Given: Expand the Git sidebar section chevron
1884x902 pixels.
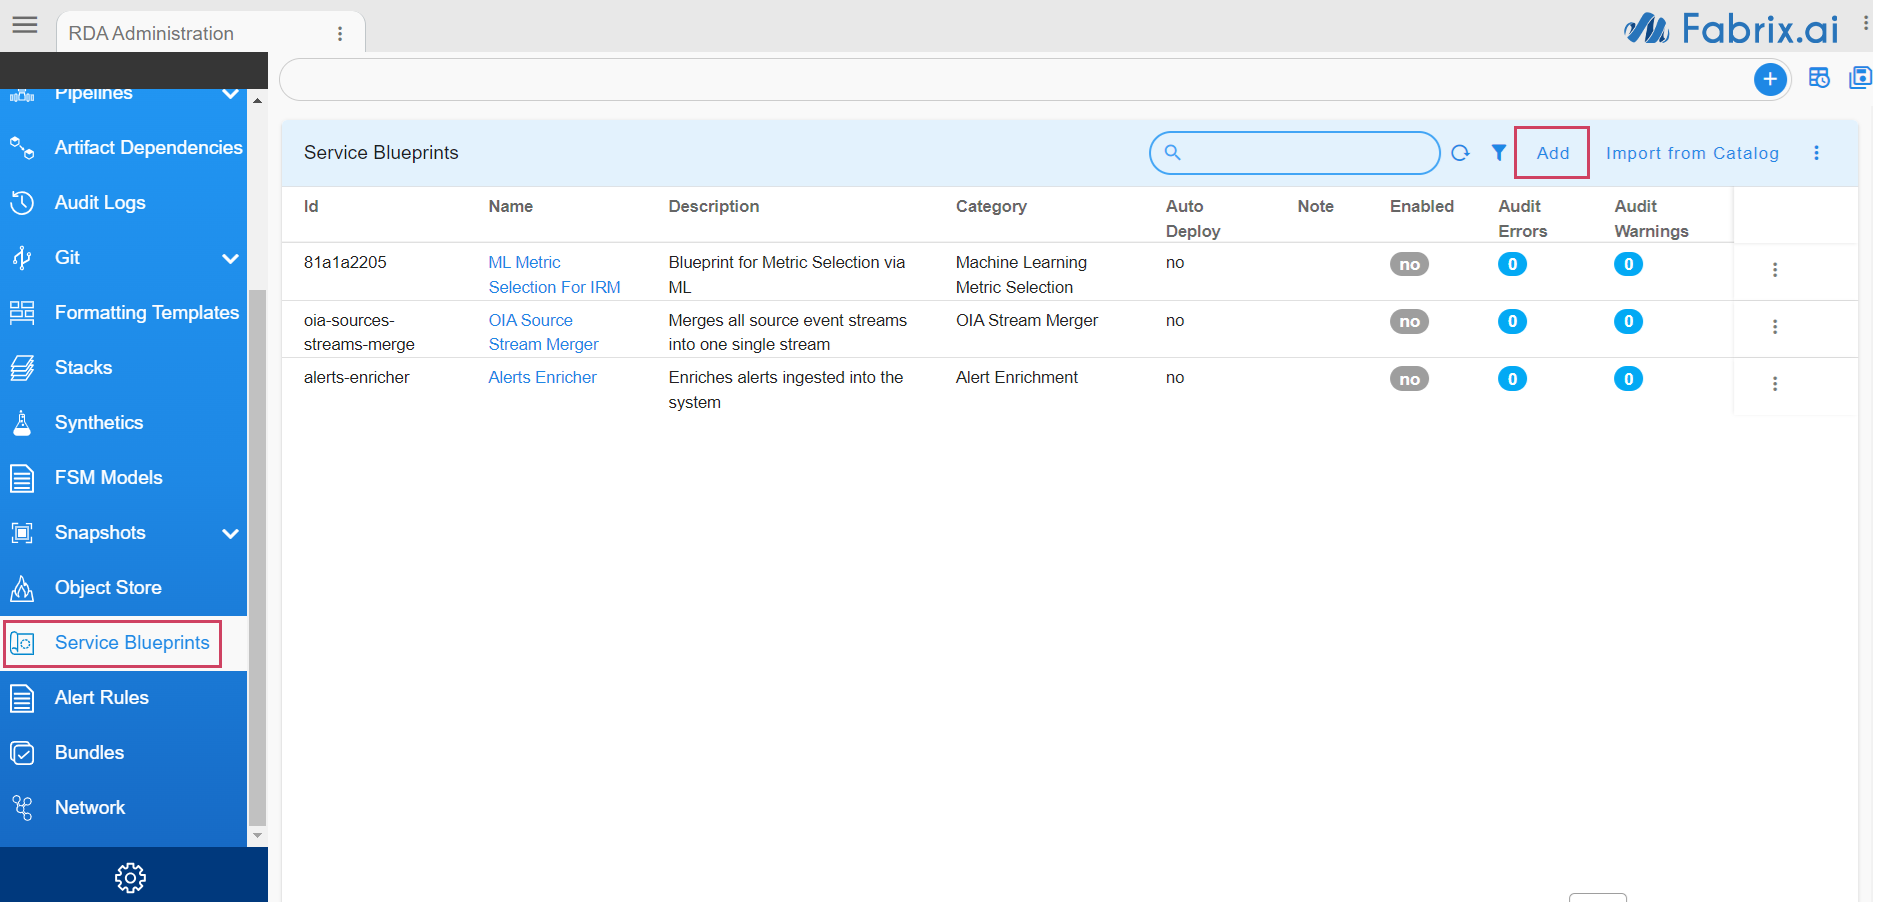Looking at the screenshot, I should pos(230,258).
